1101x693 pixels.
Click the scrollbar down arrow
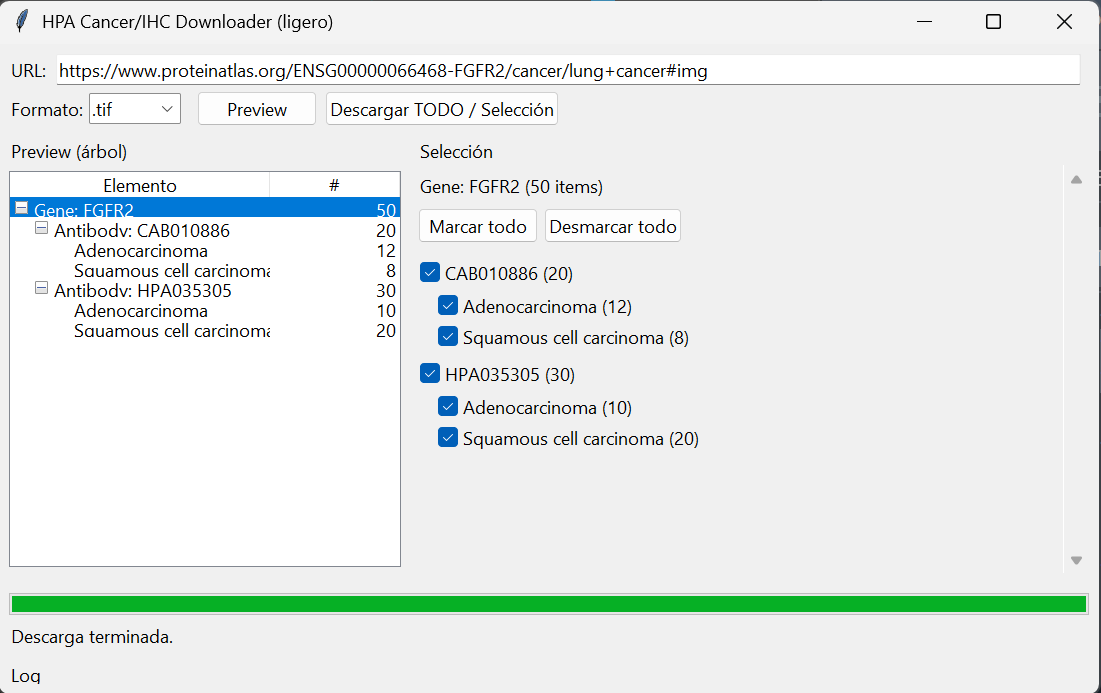click(1076, 560)
